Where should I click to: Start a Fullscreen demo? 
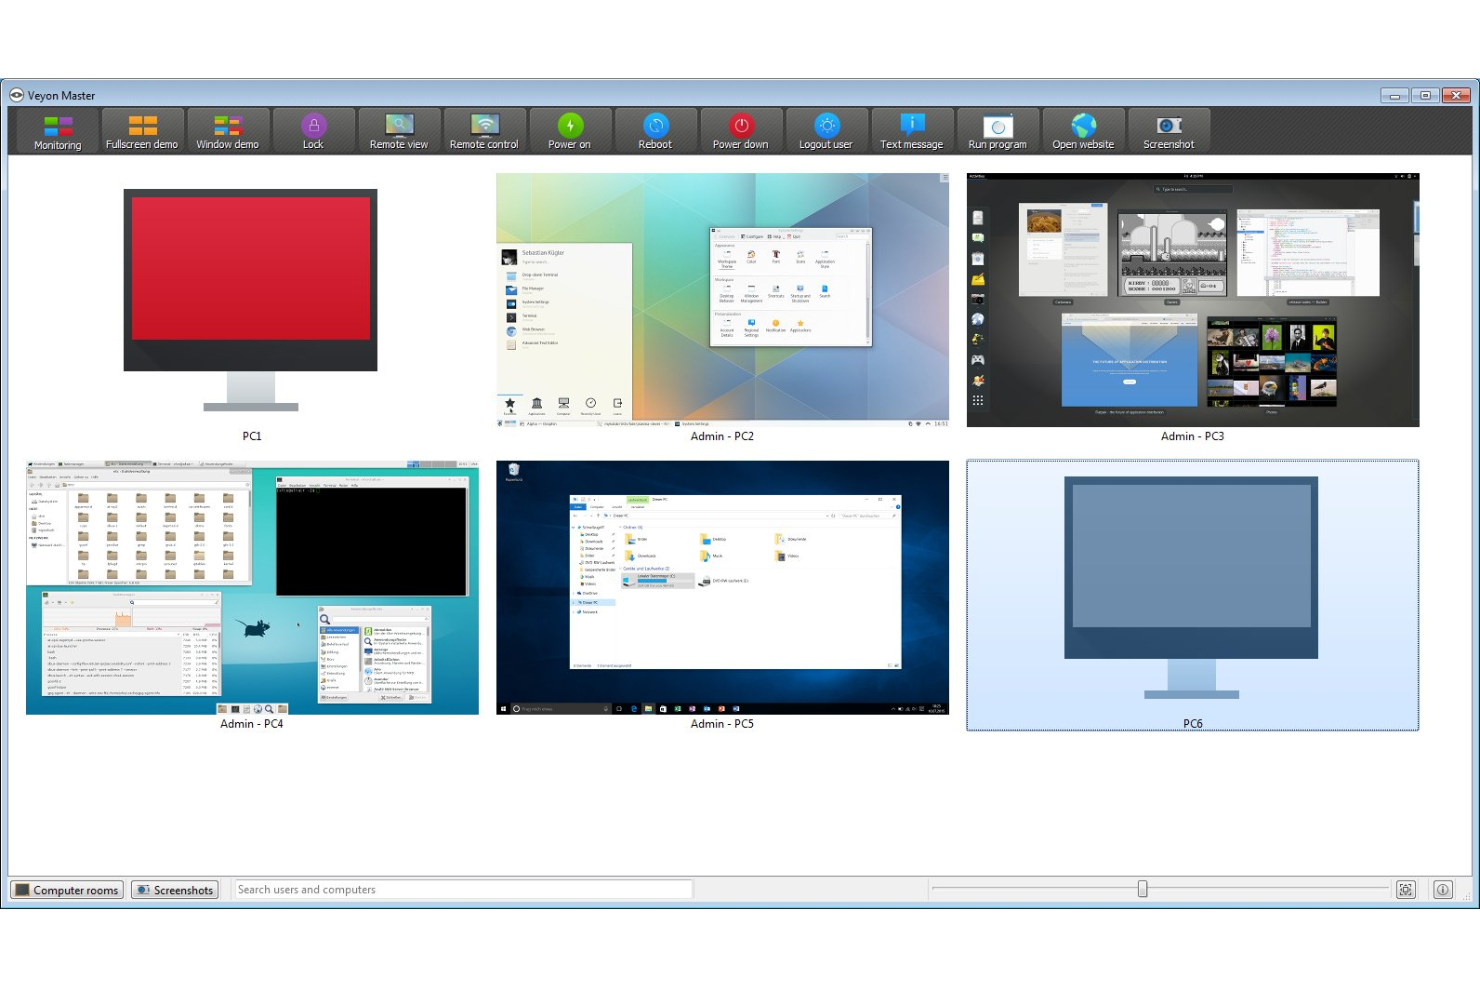tap(141, 130)
